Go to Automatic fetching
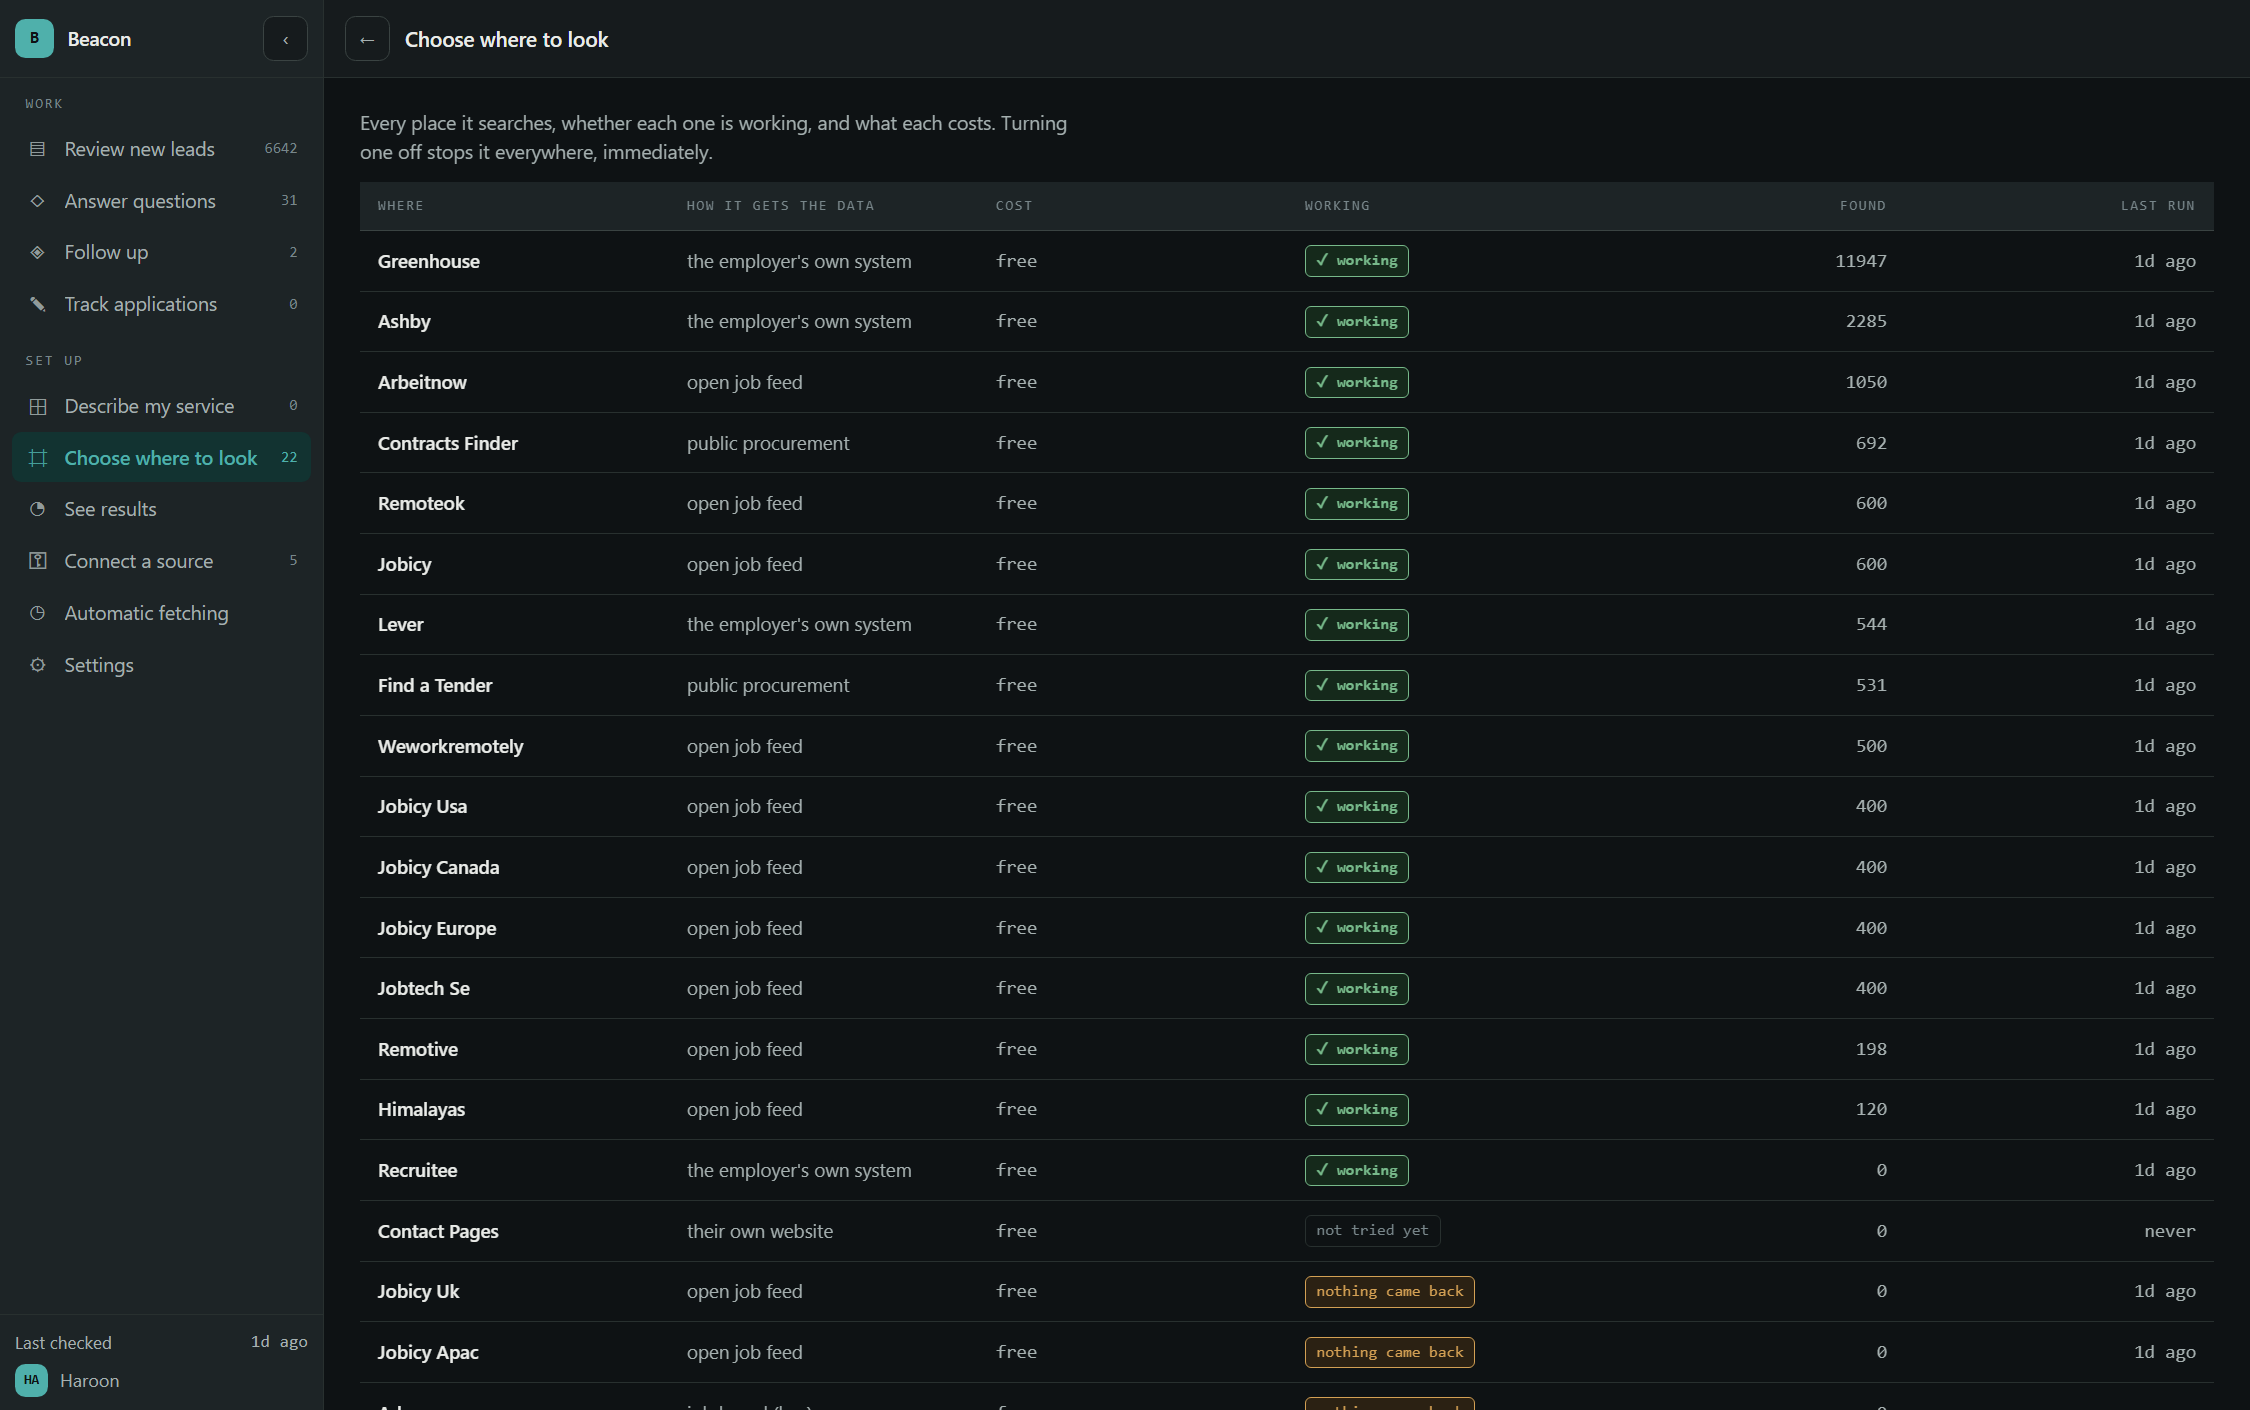Viewport: 2250px width, 1410px height. point(161,613)
